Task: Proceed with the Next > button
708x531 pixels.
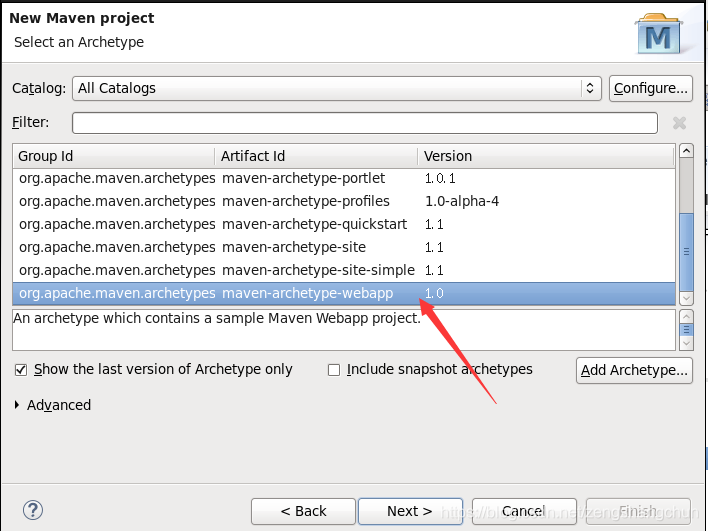Action: coord(410,511)
